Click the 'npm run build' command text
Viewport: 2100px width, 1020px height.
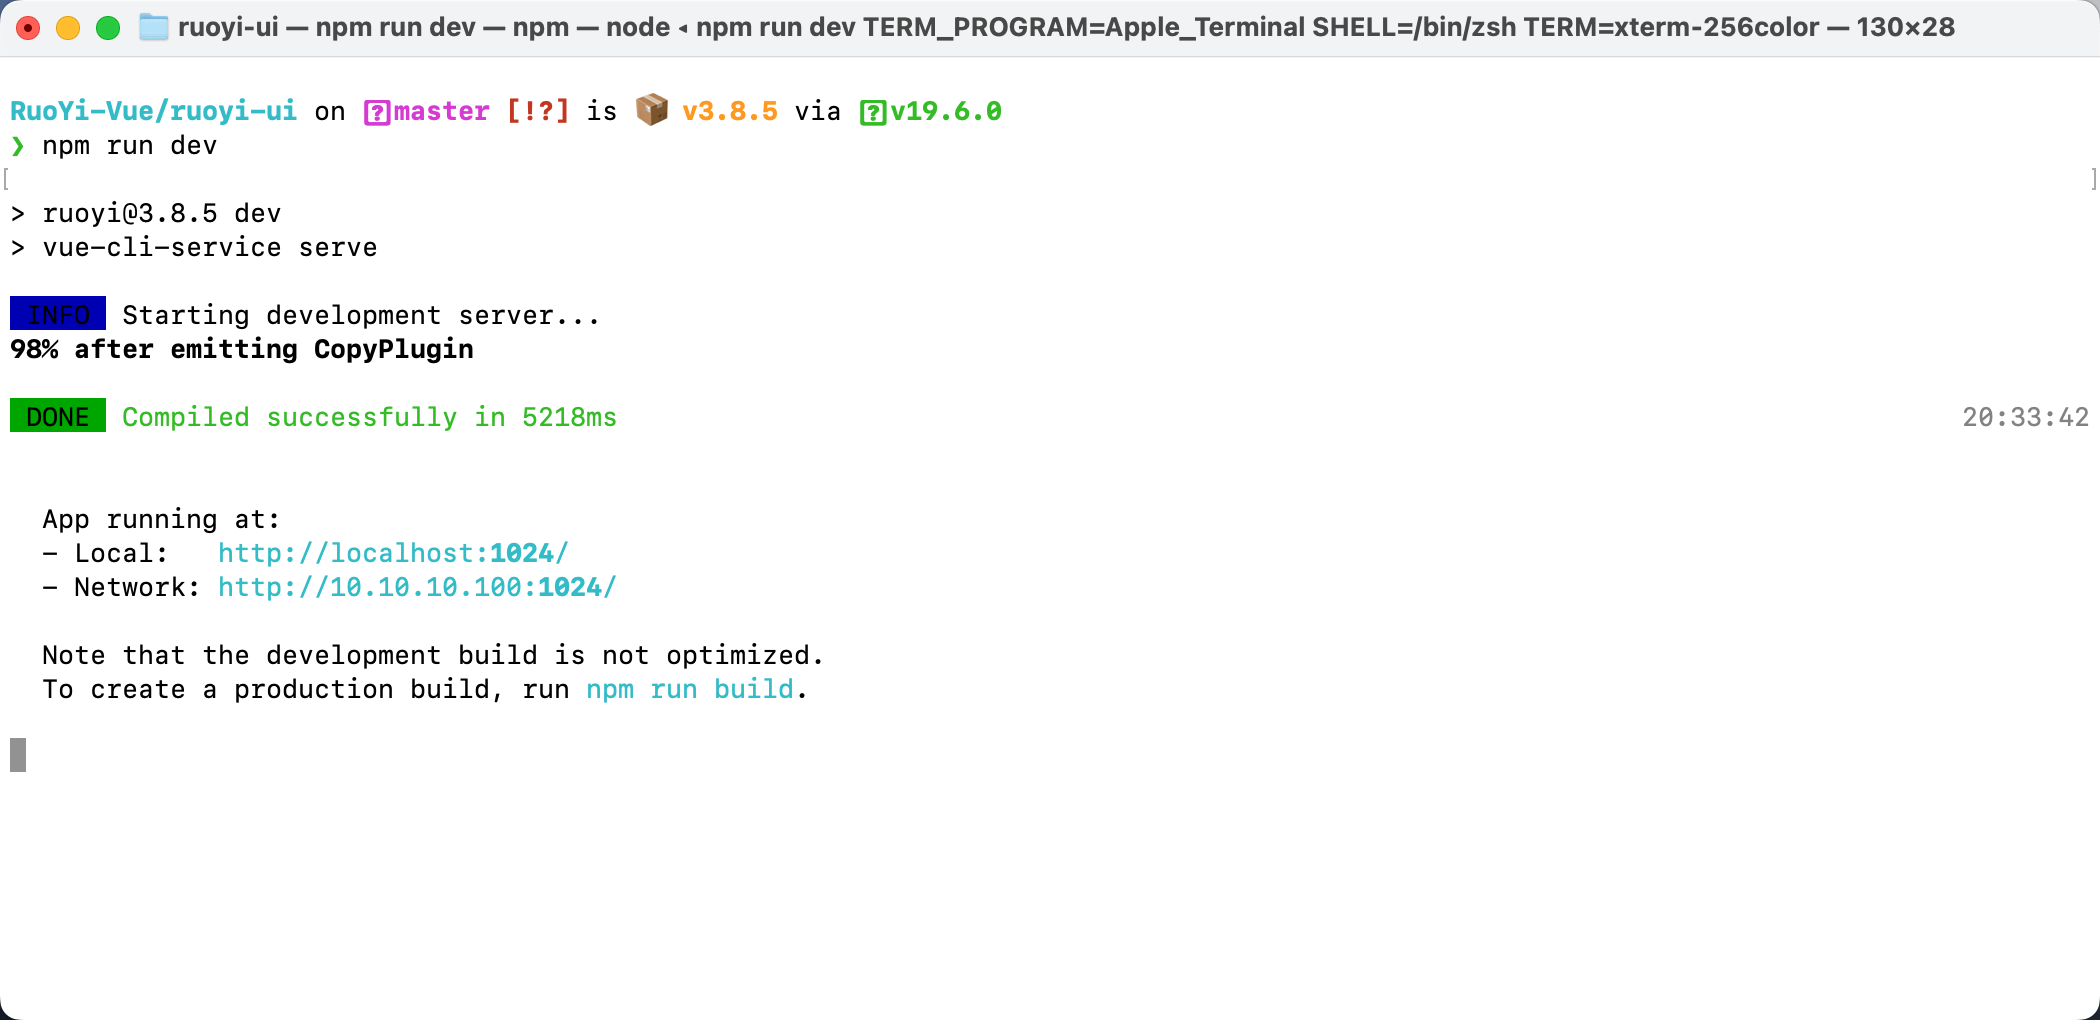click(x=690, y=689)
